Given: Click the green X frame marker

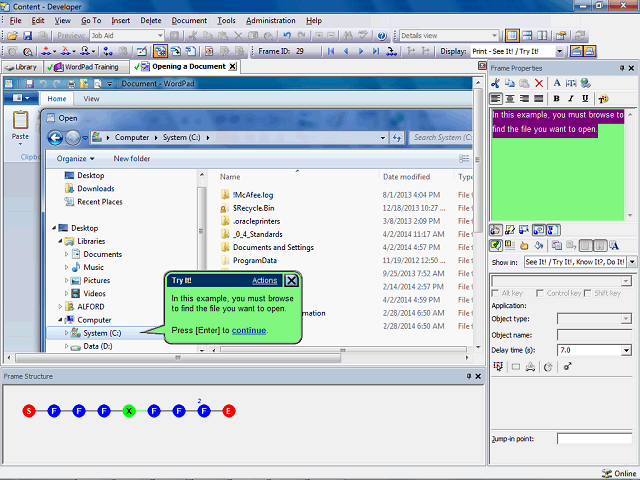Looking at the screenshot, I should (x=129, y=411).
